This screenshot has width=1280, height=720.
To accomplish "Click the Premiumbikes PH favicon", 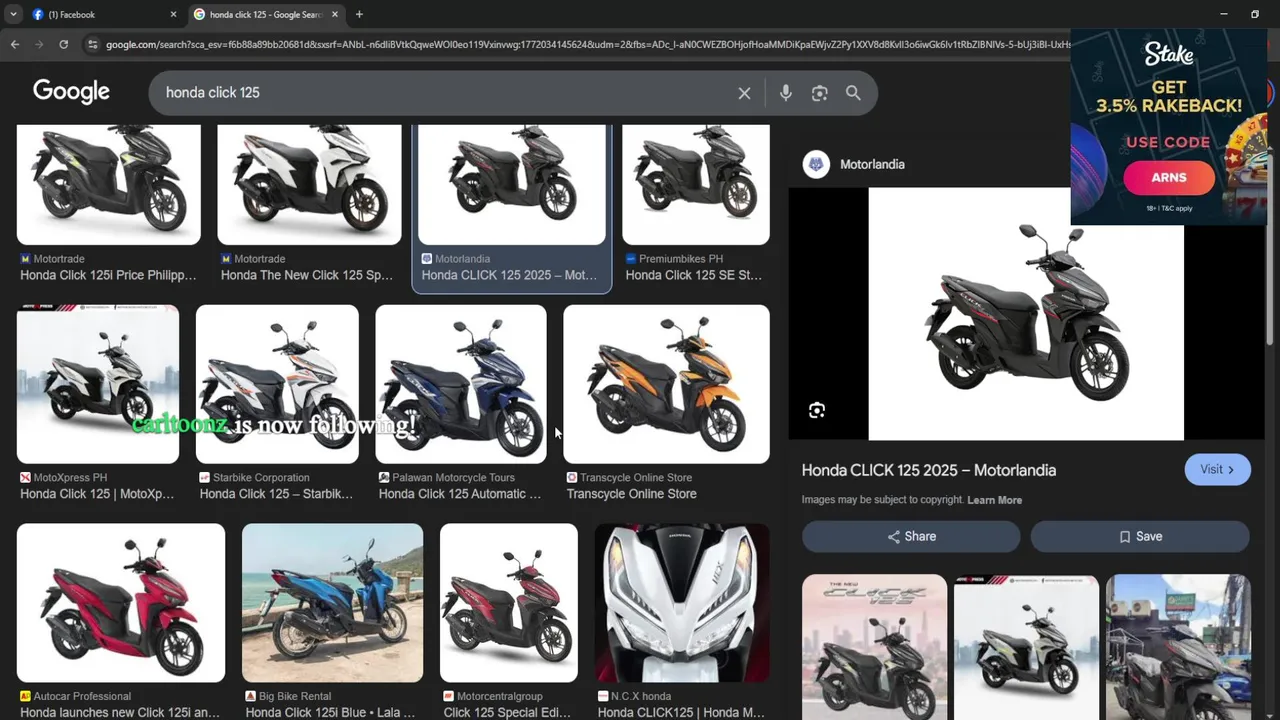I will (x=631, y=259).
